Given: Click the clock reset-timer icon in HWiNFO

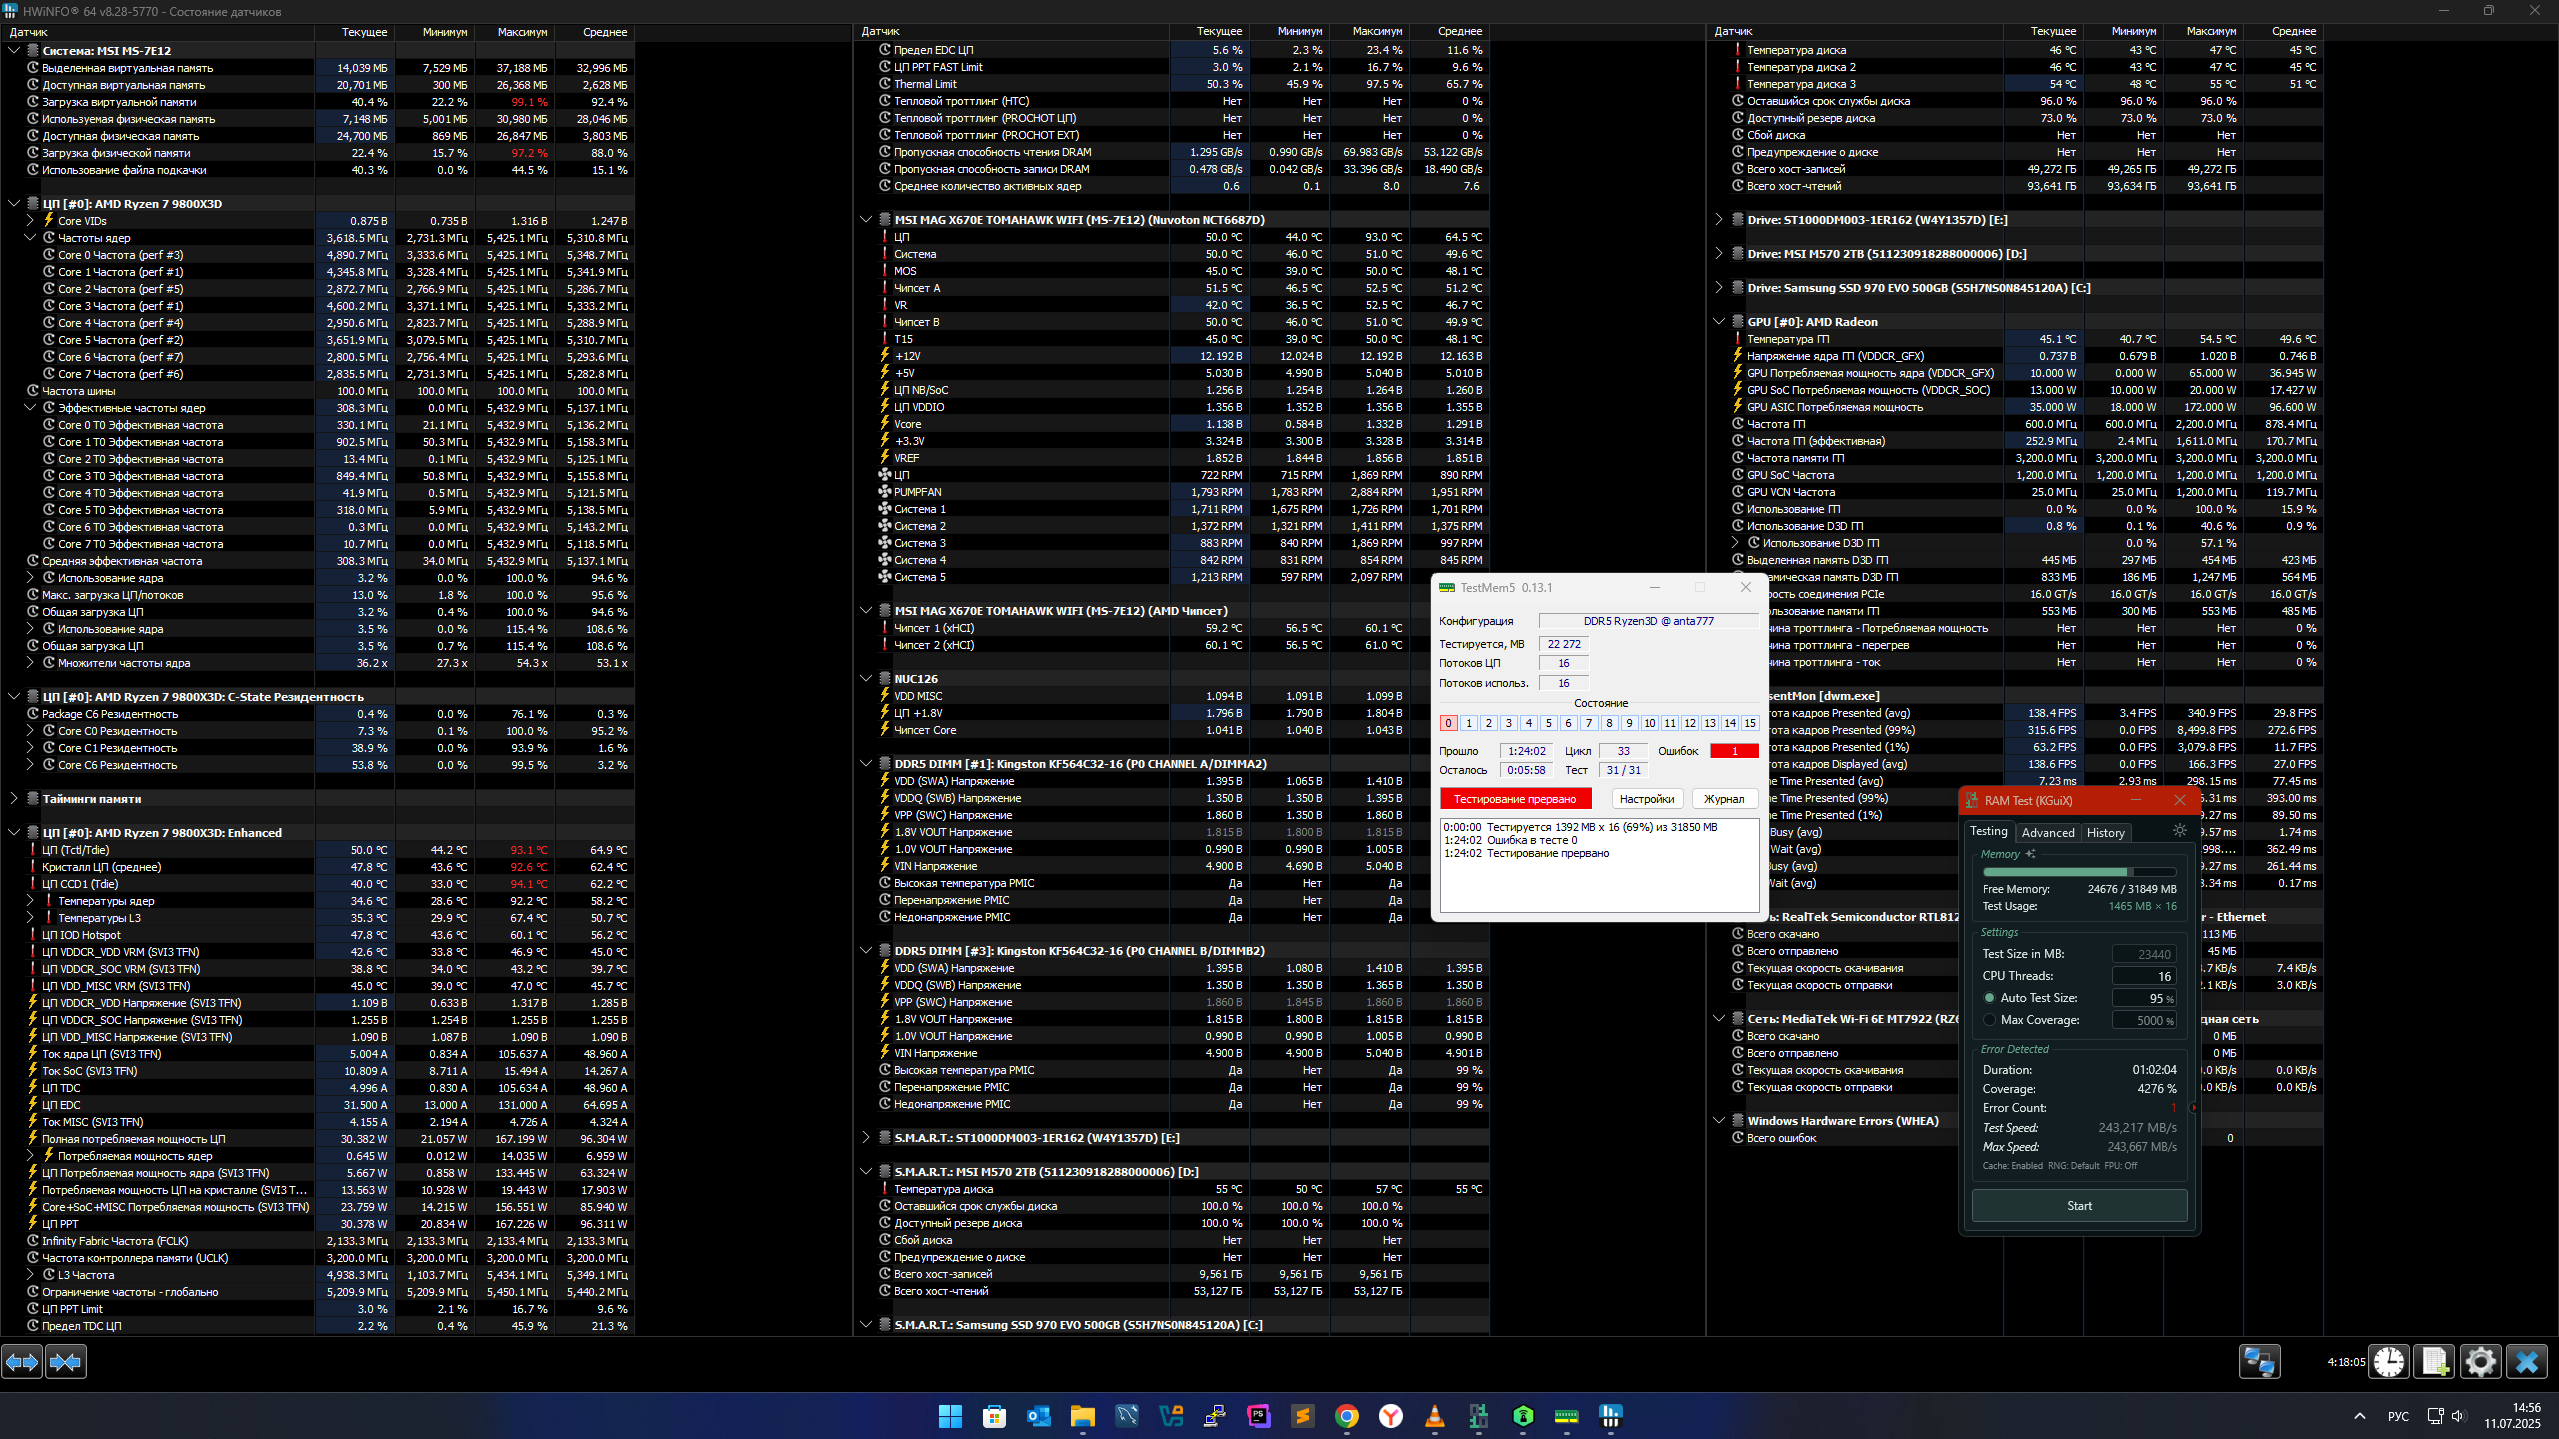Looking at the screenshot, I should [2389, 1362].
